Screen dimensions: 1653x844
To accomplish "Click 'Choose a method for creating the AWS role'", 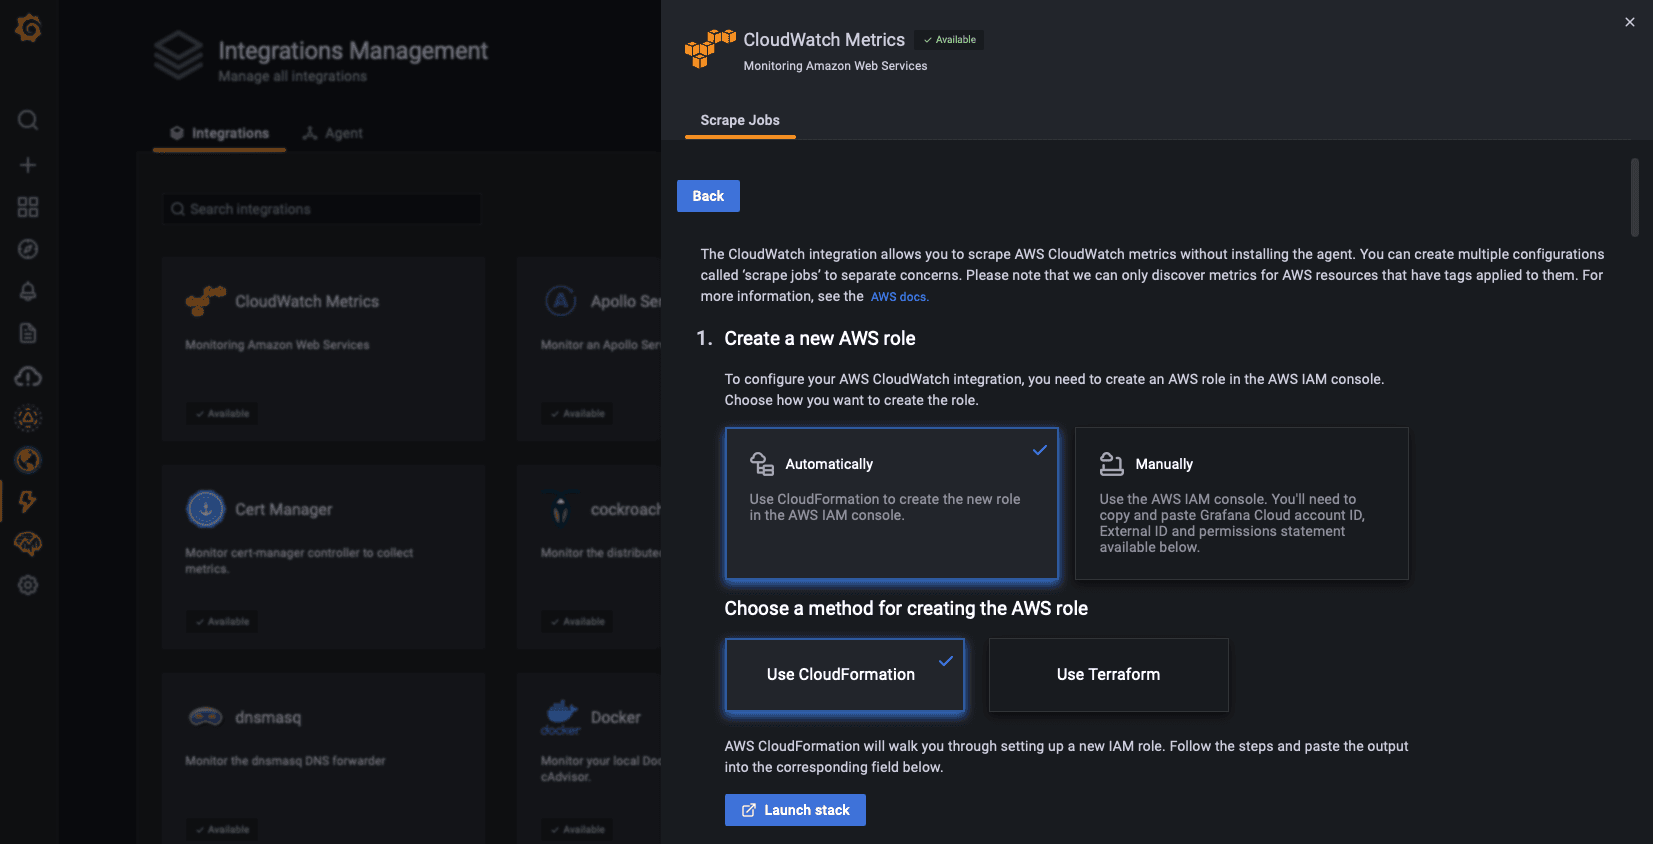I will pos(906,609).
